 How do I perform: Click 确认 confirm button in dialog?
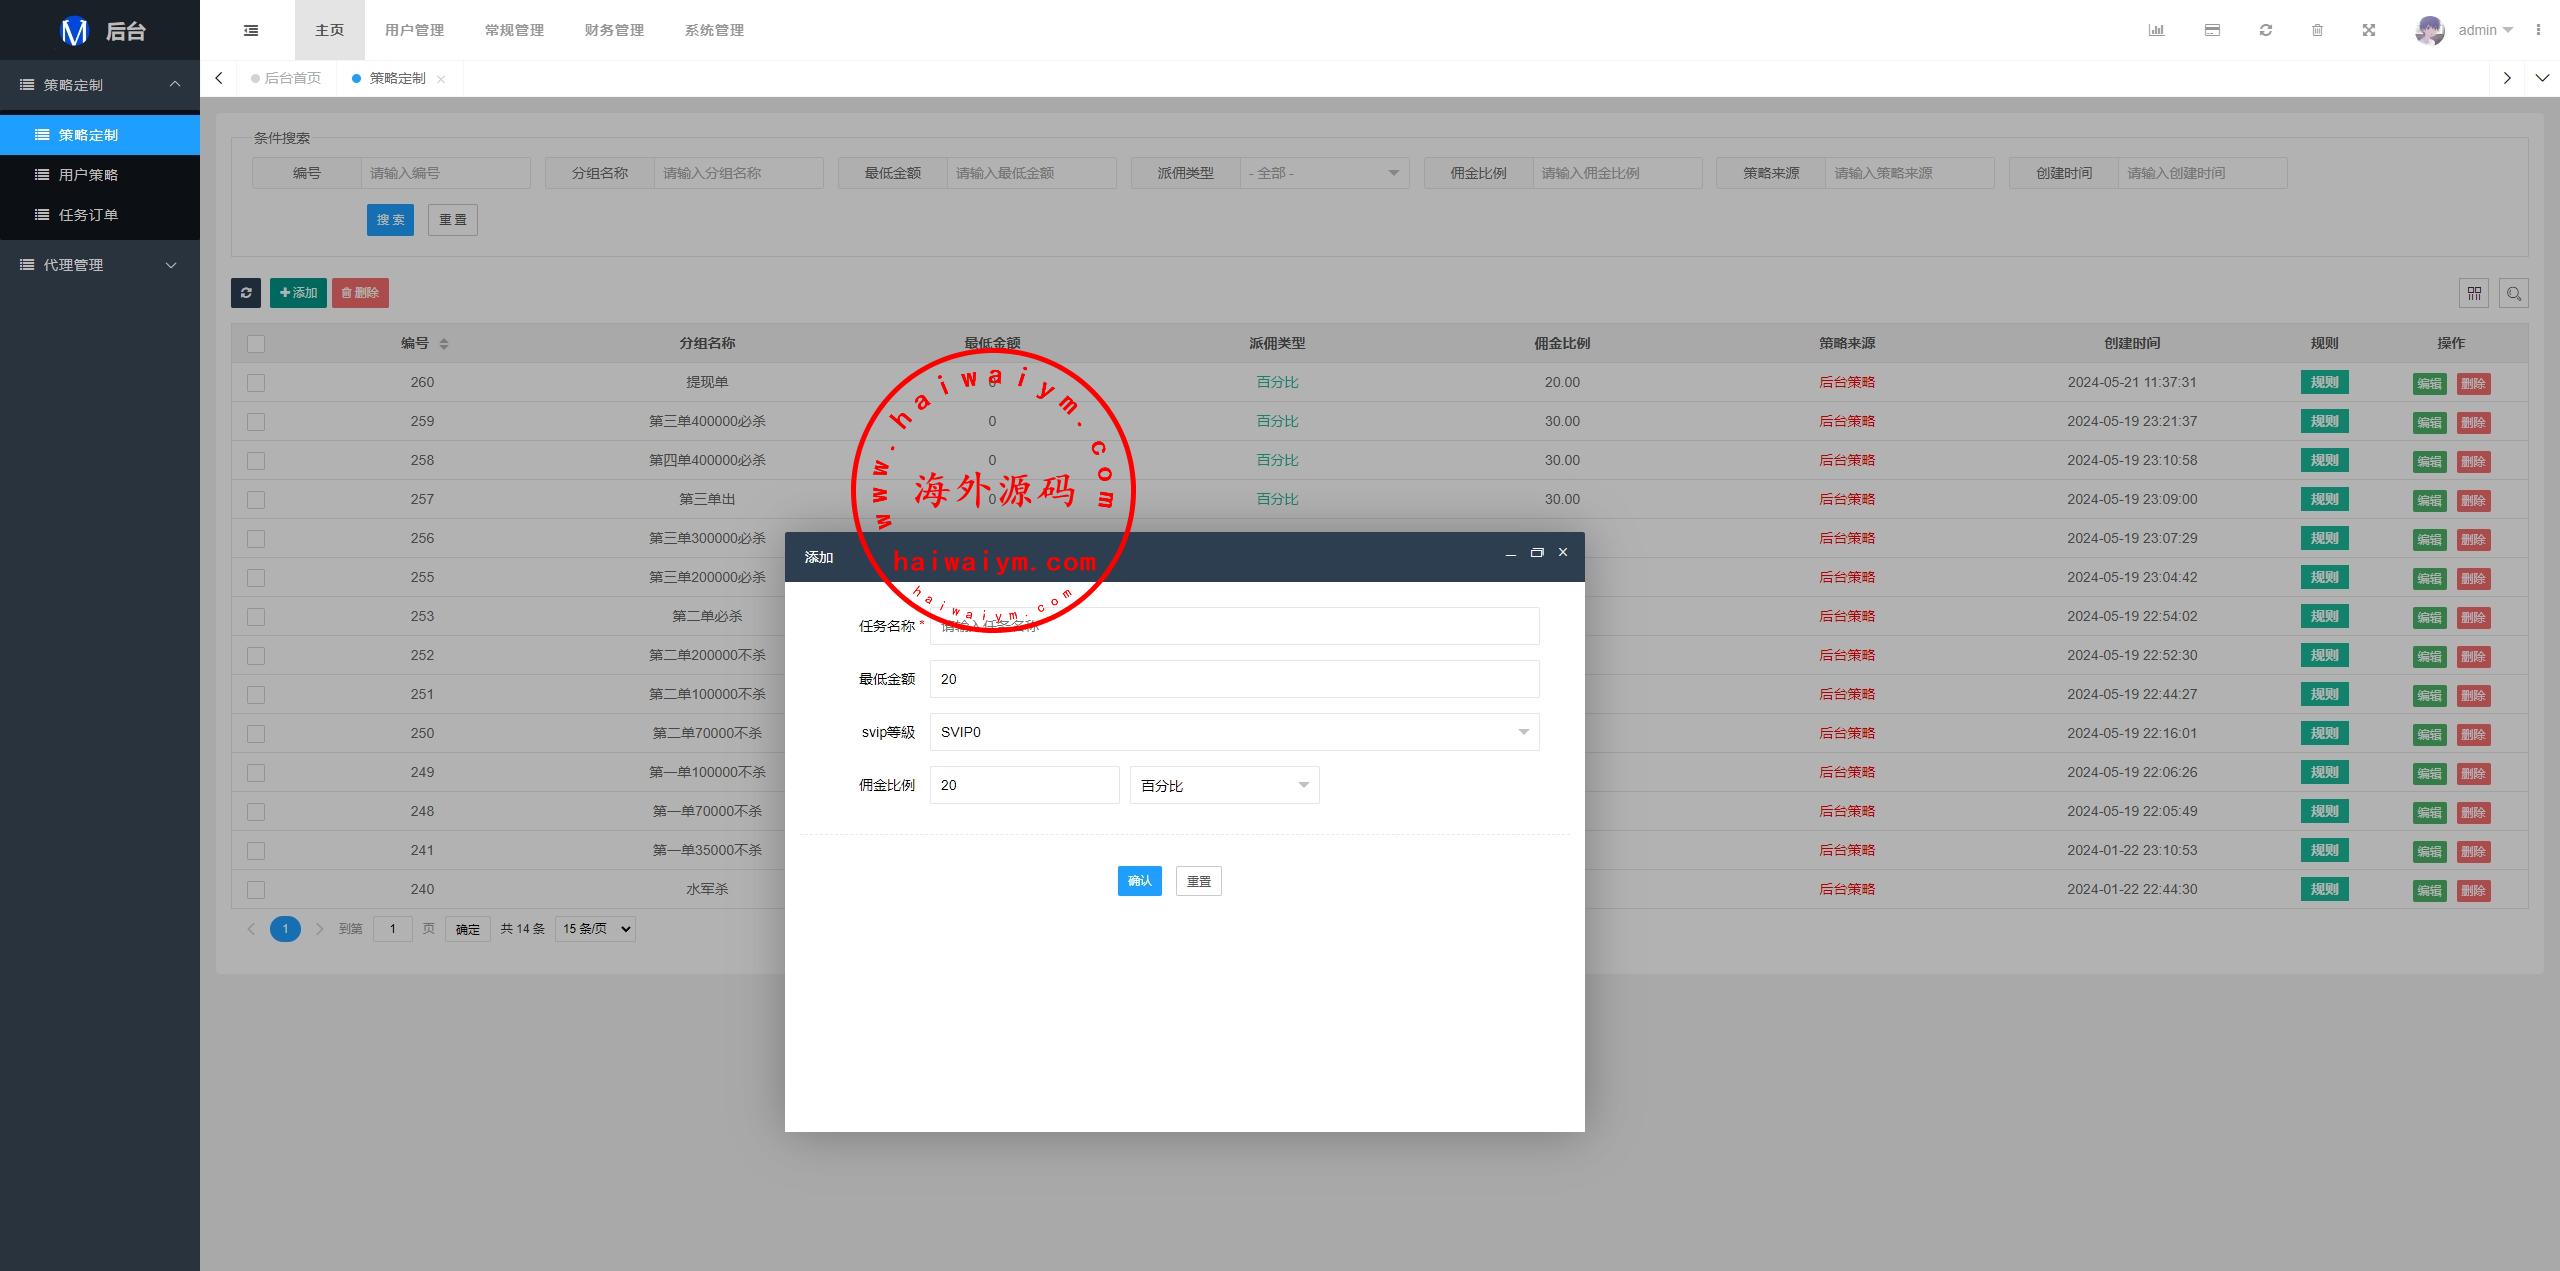[1138, 881]
